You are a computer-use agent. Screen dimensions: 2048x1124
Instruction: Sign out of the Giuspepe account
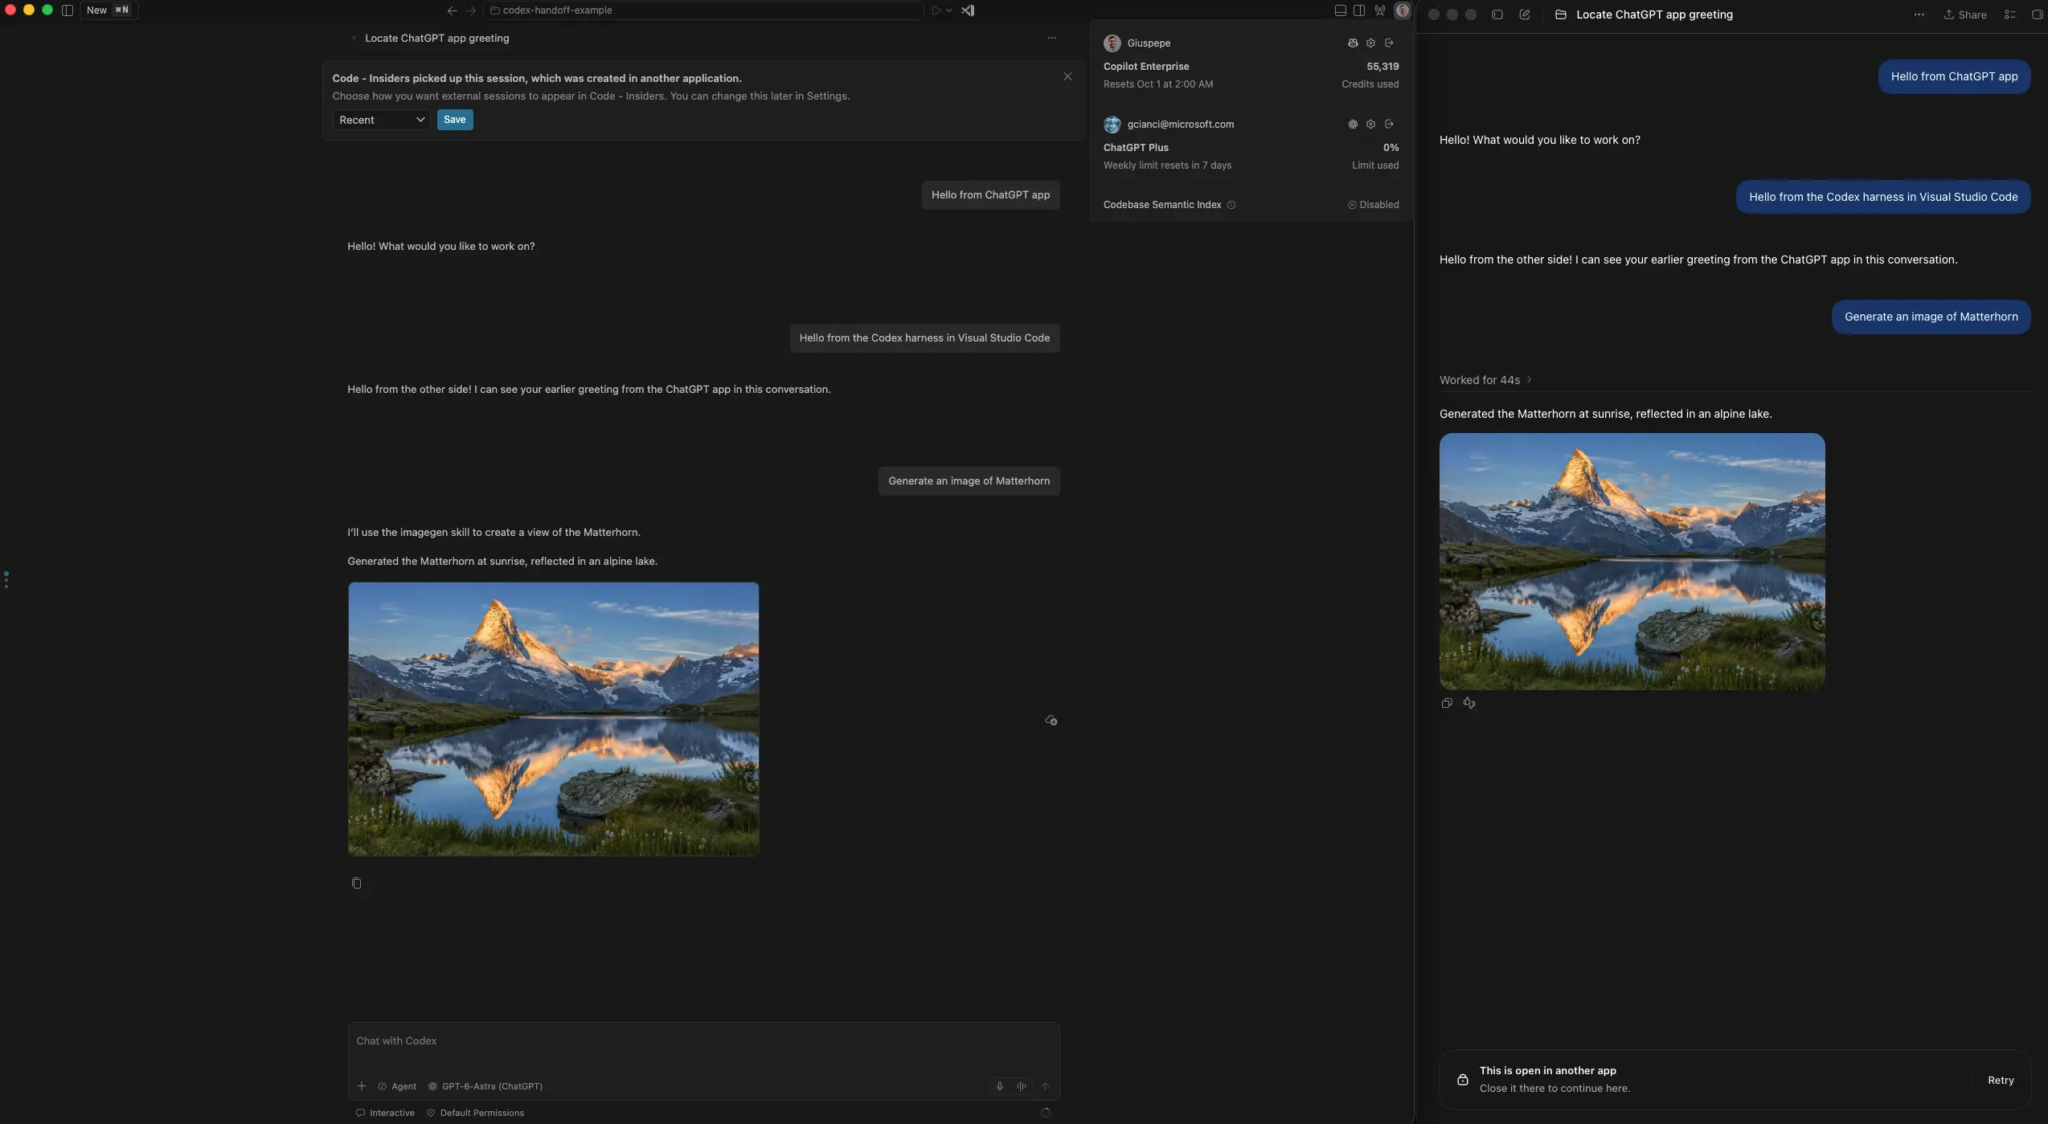pos(1388,43)
